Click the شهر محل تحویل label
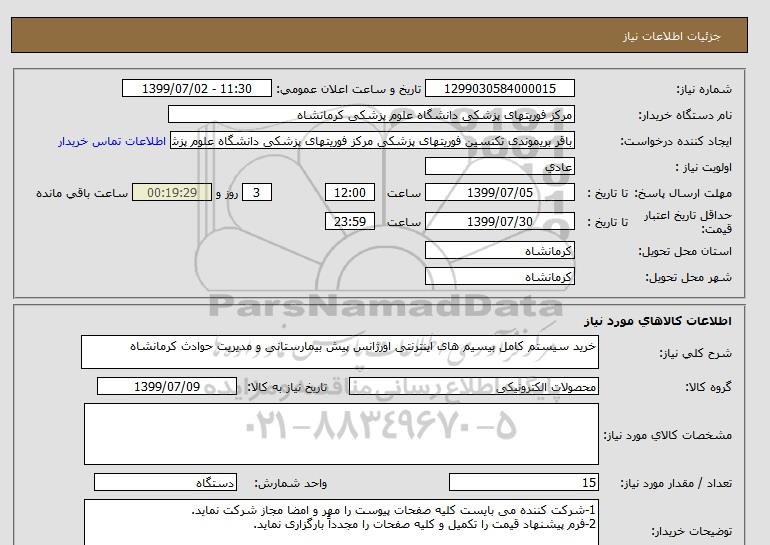The height and width of the screenshot is (545, 770). (x=688, y=277)
